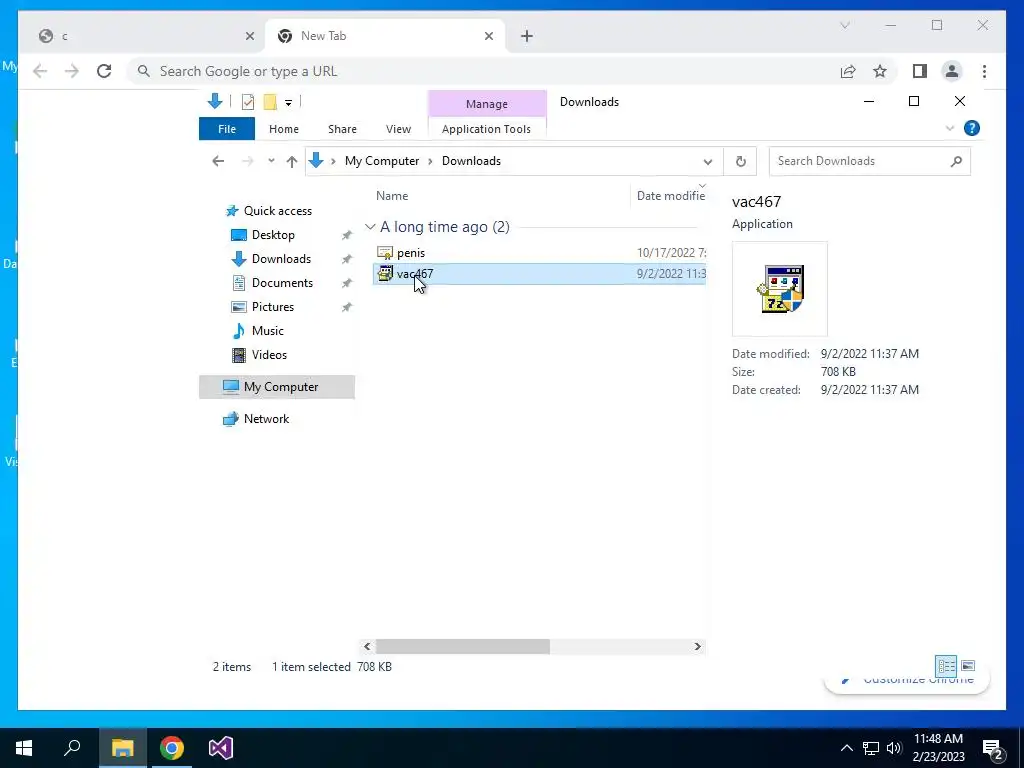
Task: Select the Manage contextual tab
Action: pos(487,104)
